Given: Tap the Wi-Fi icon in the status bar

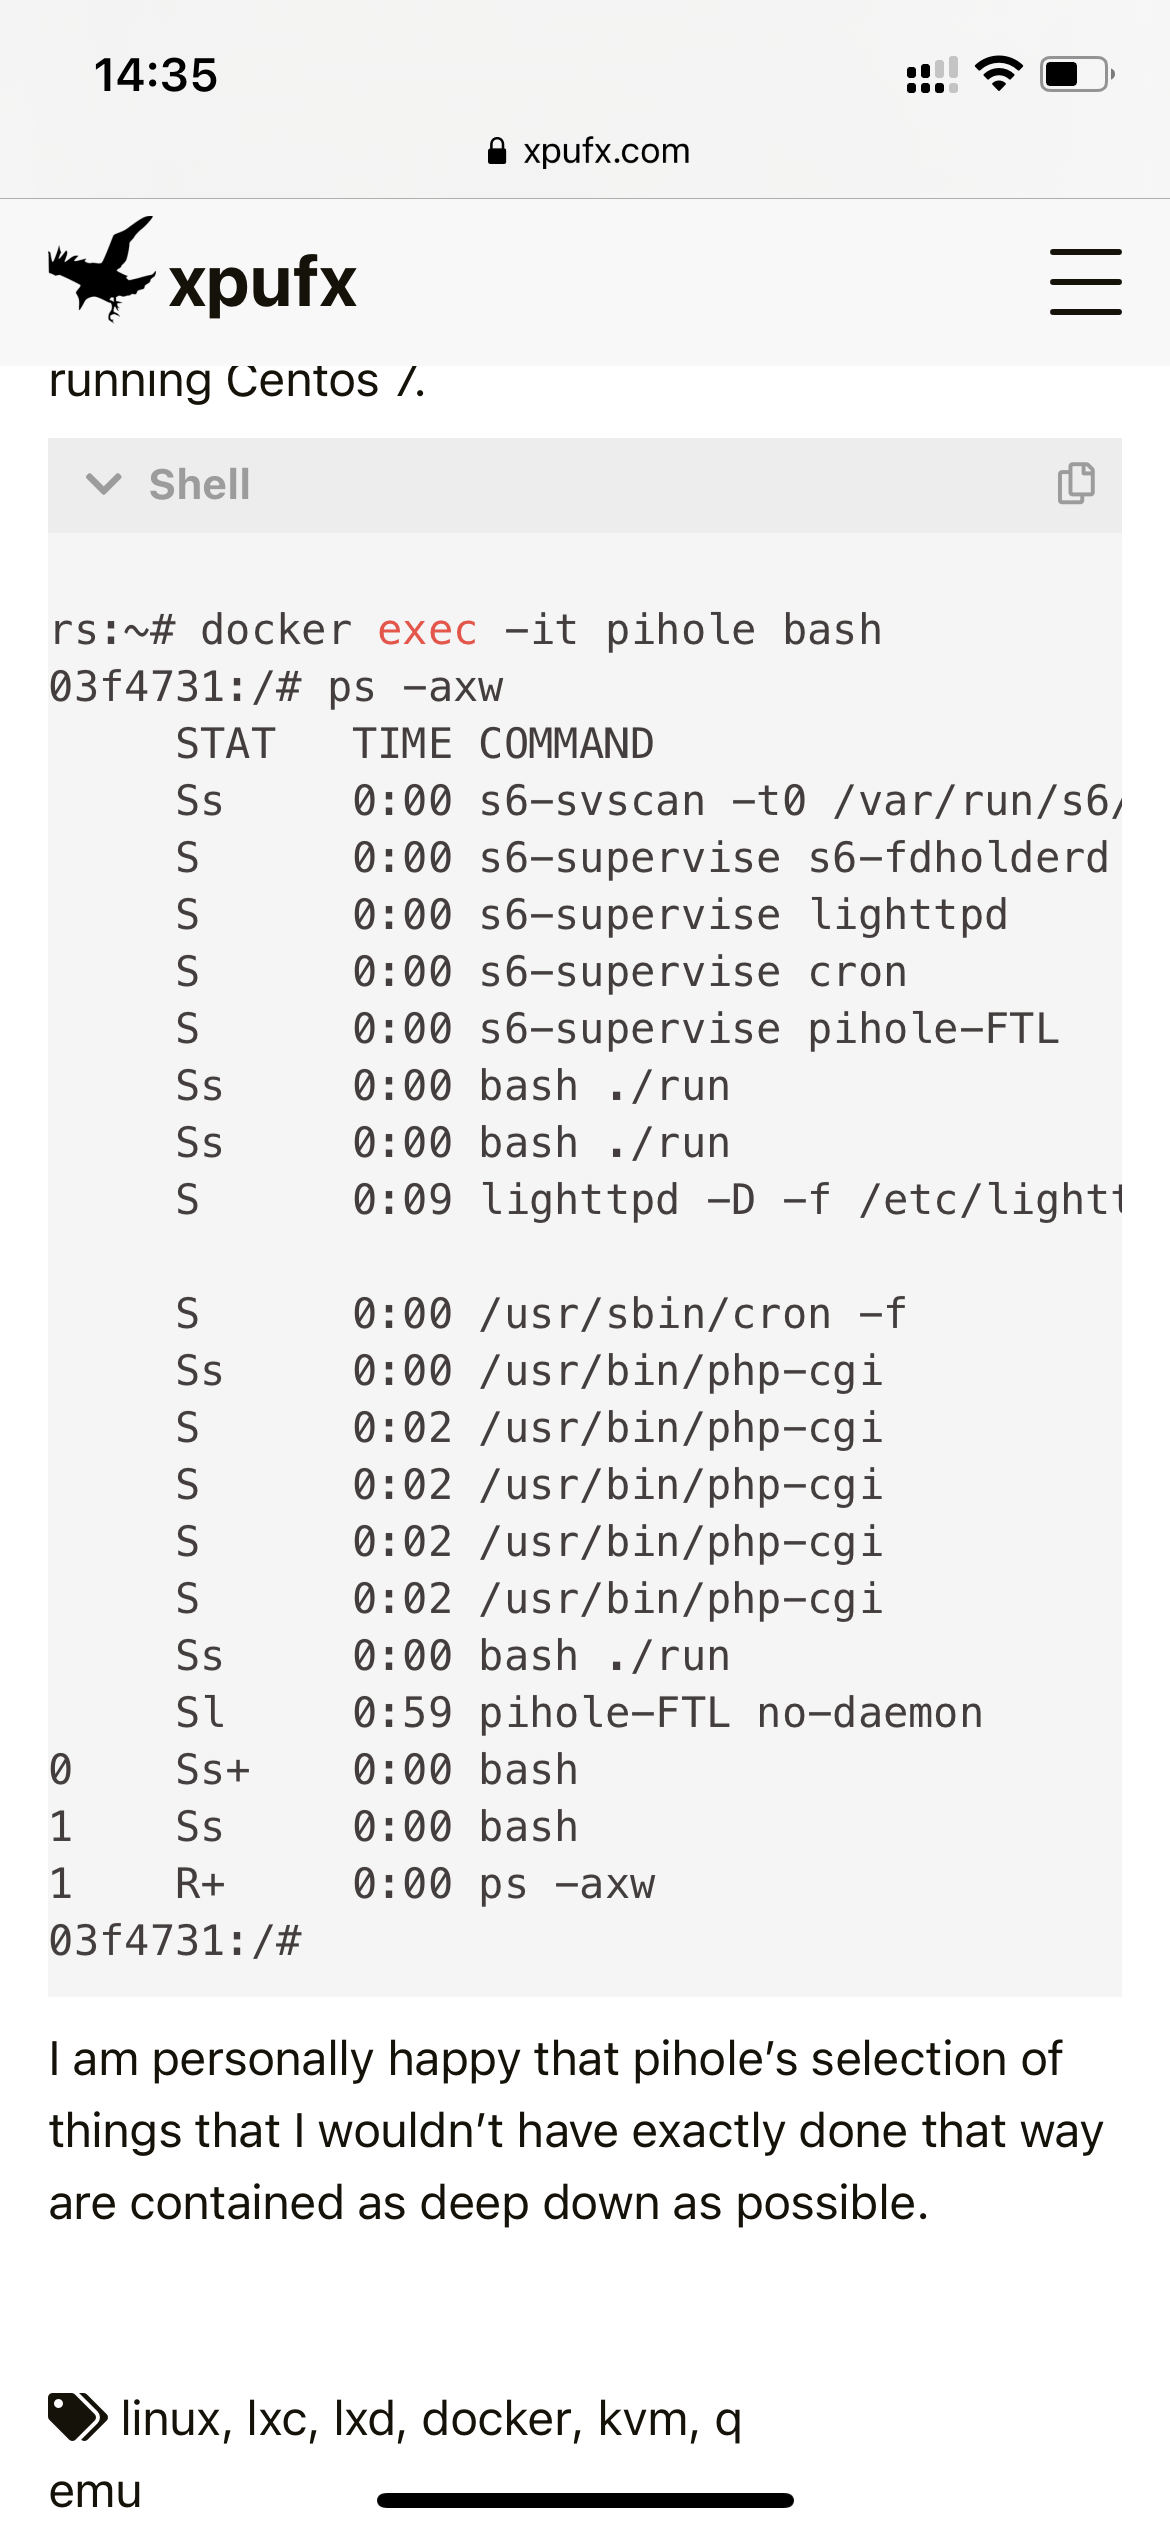Looking at the screenshot, I should click(999, 71).
